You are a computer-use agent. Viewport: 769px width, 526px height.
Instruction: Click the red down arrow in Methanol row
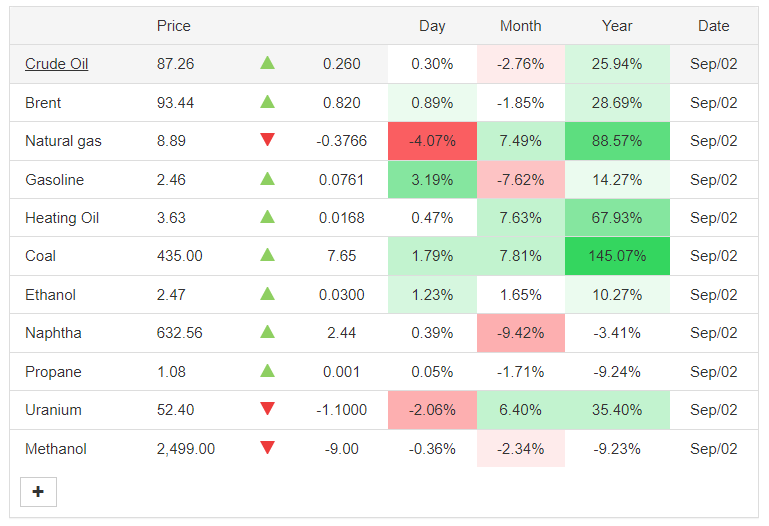pos(267,448)
